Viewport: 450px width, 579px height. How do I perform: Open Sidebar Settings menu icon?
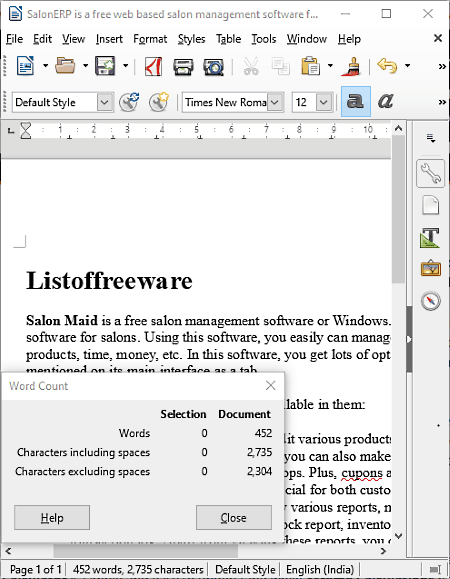click(x=431, y=138)
